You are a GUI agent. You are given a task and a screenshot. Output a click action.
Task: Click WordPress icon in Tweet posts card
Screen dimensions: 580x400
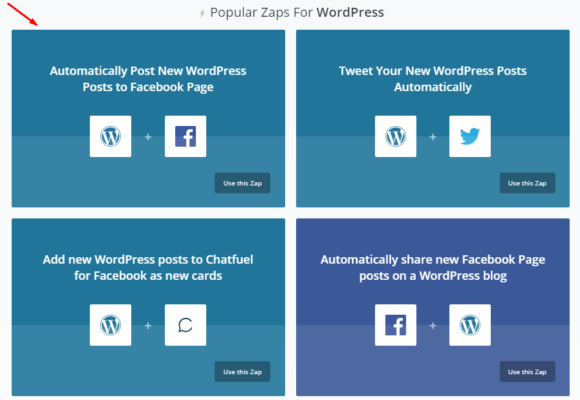pyautogui.click(x=395, y=136)
